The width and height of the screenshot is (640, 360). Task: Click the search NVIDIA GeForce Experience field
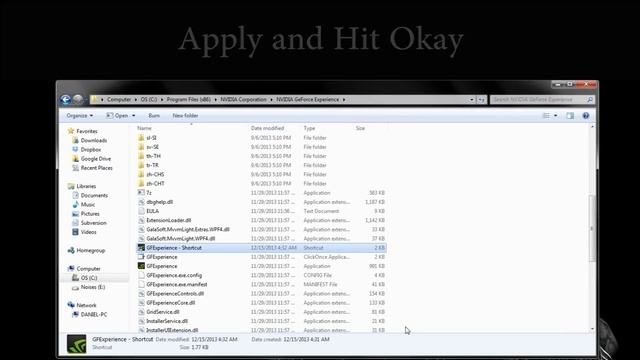click(542, 100)
